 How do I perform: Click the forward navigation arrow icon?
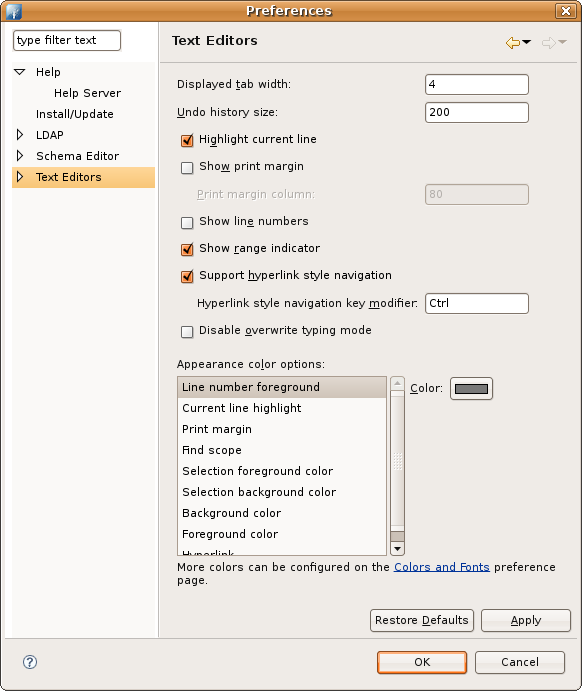pos(549,43)
